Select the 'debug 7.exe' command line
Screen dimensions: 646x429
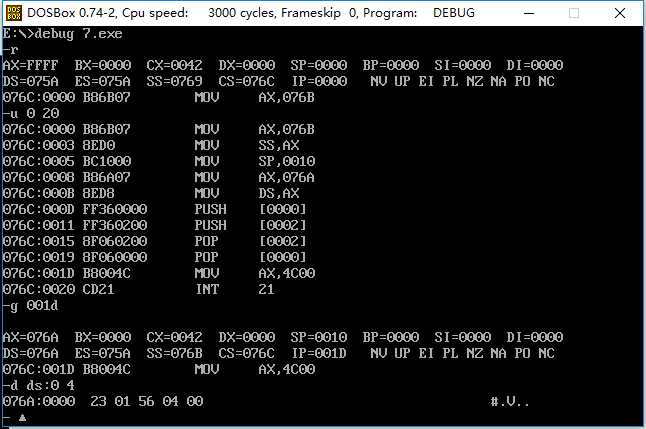pos(62,33)
